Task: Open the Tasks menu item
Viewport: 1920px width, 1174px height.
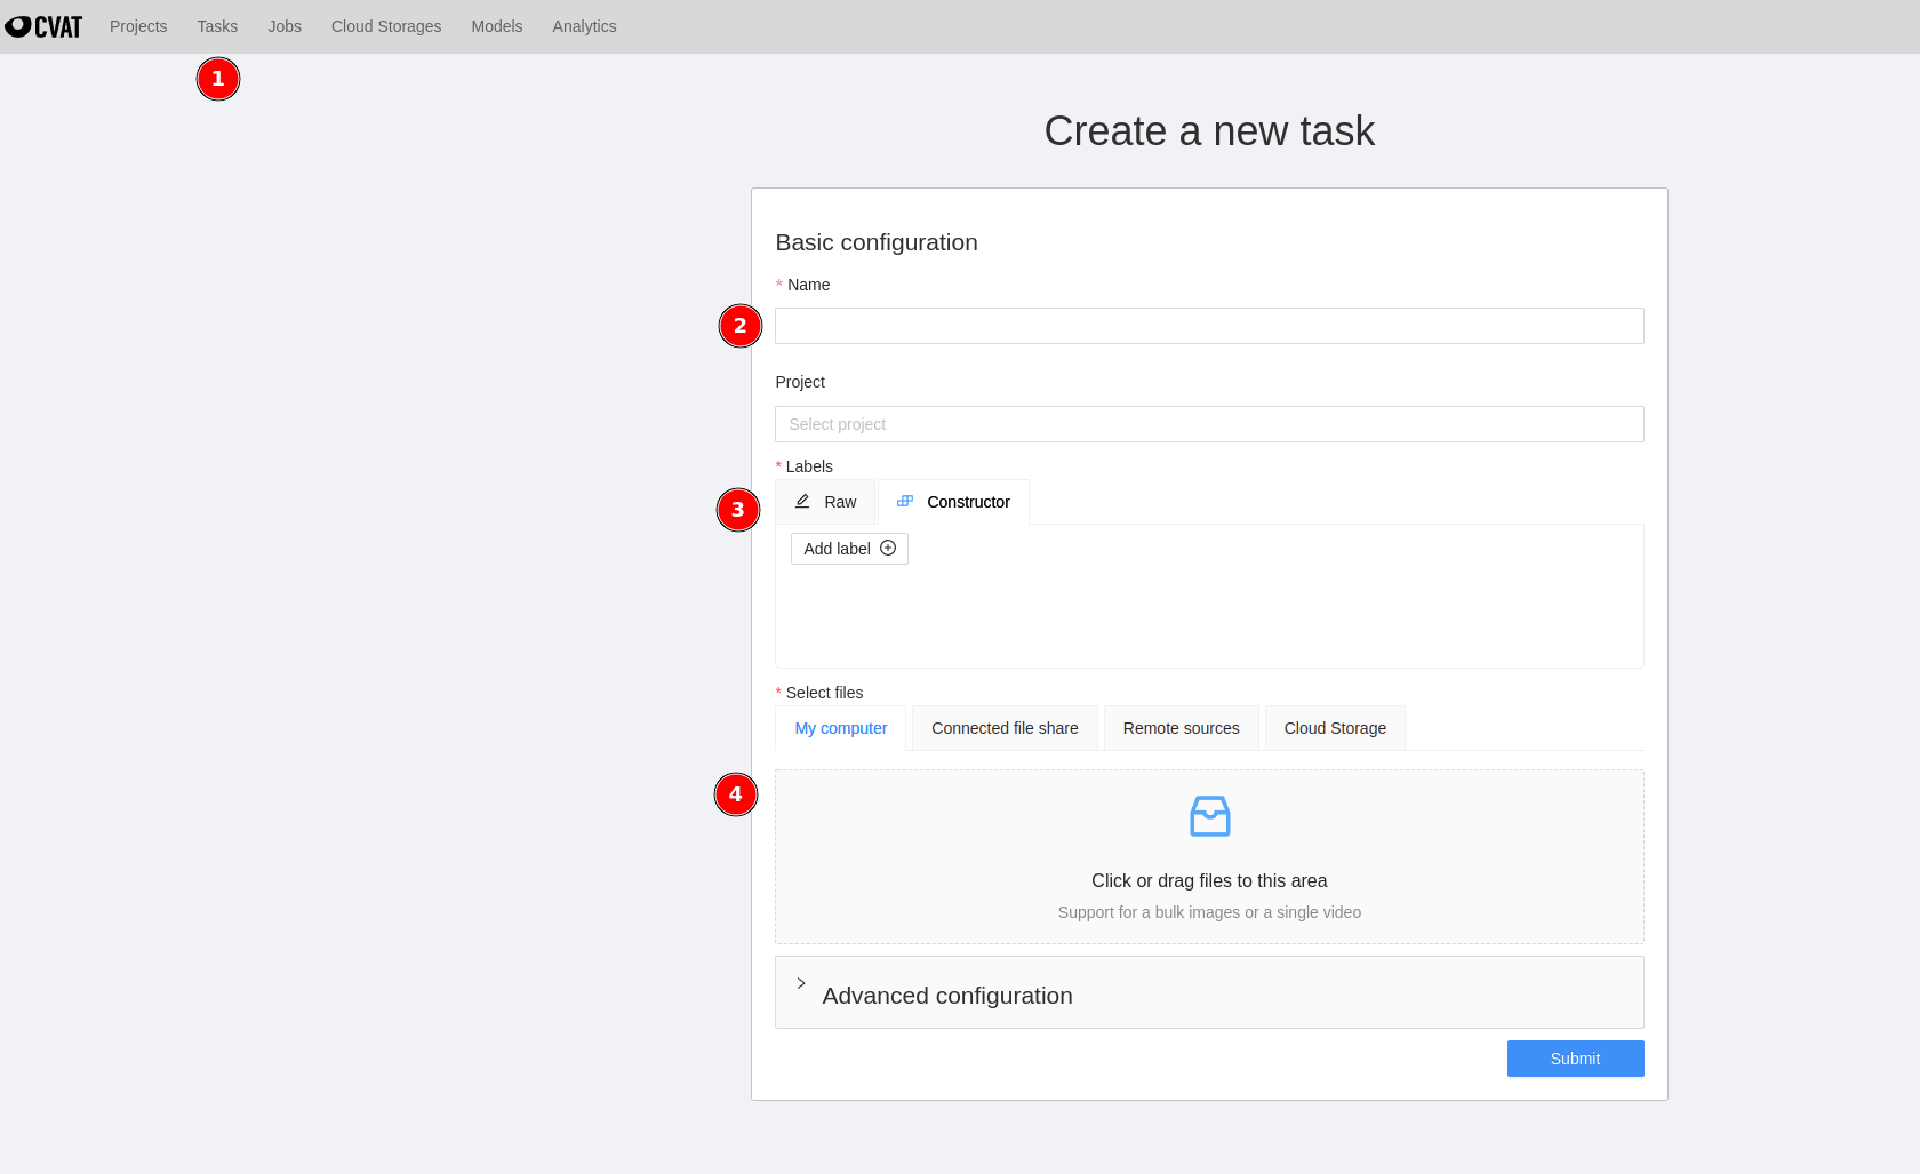Action: (x=217, y=27)
